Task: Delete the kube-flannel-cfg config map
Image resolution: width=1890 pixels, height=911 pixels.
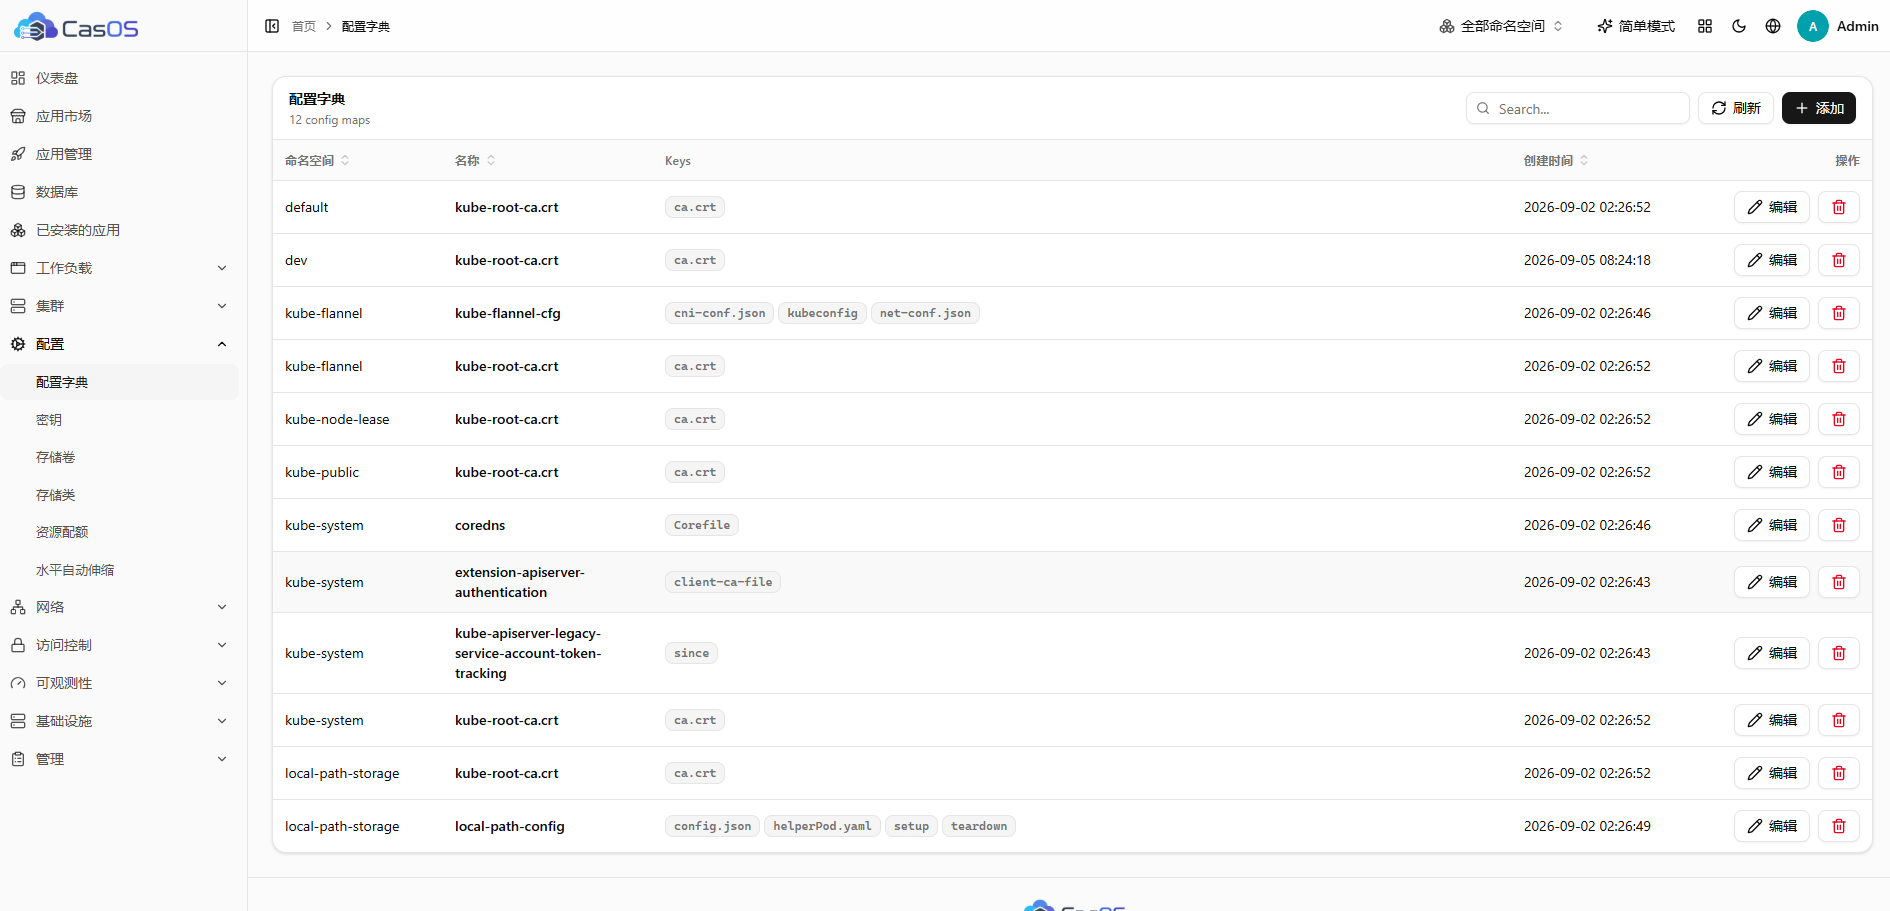Action: [1838, 313]
